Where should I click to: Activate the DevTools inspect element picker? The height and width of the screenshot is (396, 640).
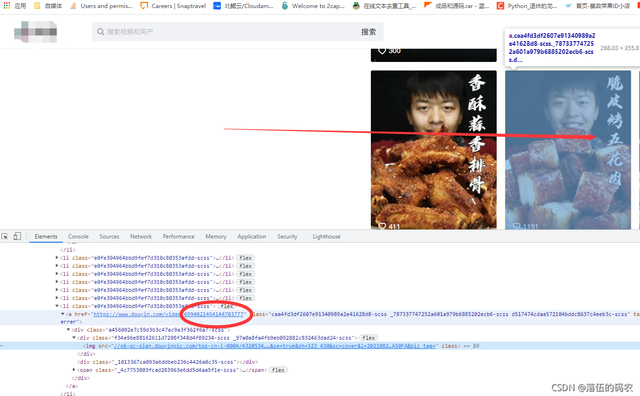click(x=5, y=236)
